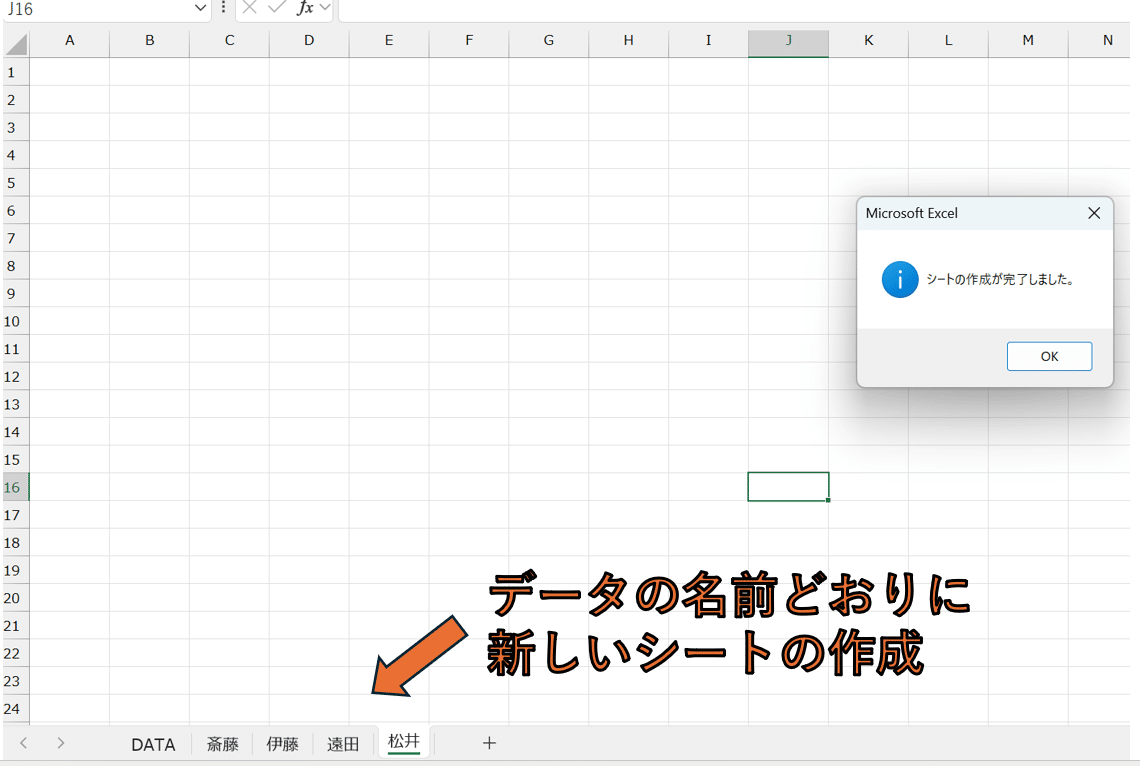1140x766 pixels.
Task: Click the Cancel X icon in formula bar
Action: (x=250, y=8)
